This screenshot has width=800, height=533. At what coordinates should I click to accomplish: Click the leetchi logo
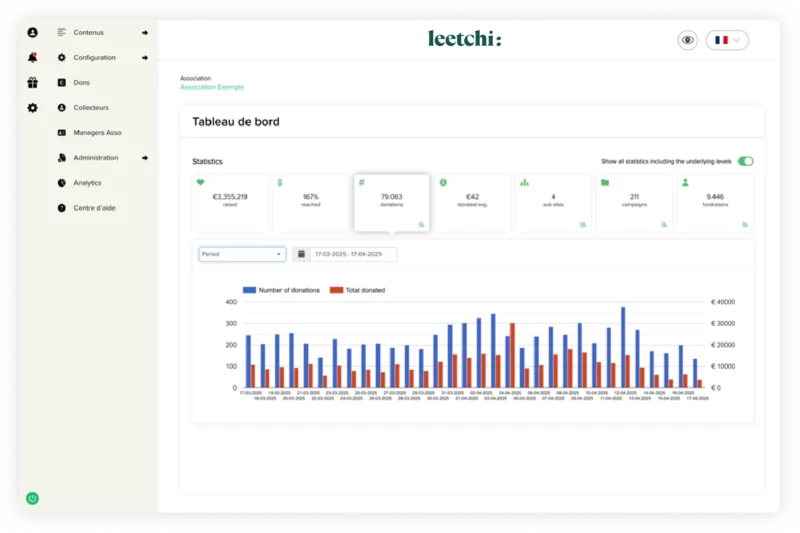(x=464, y=39)
